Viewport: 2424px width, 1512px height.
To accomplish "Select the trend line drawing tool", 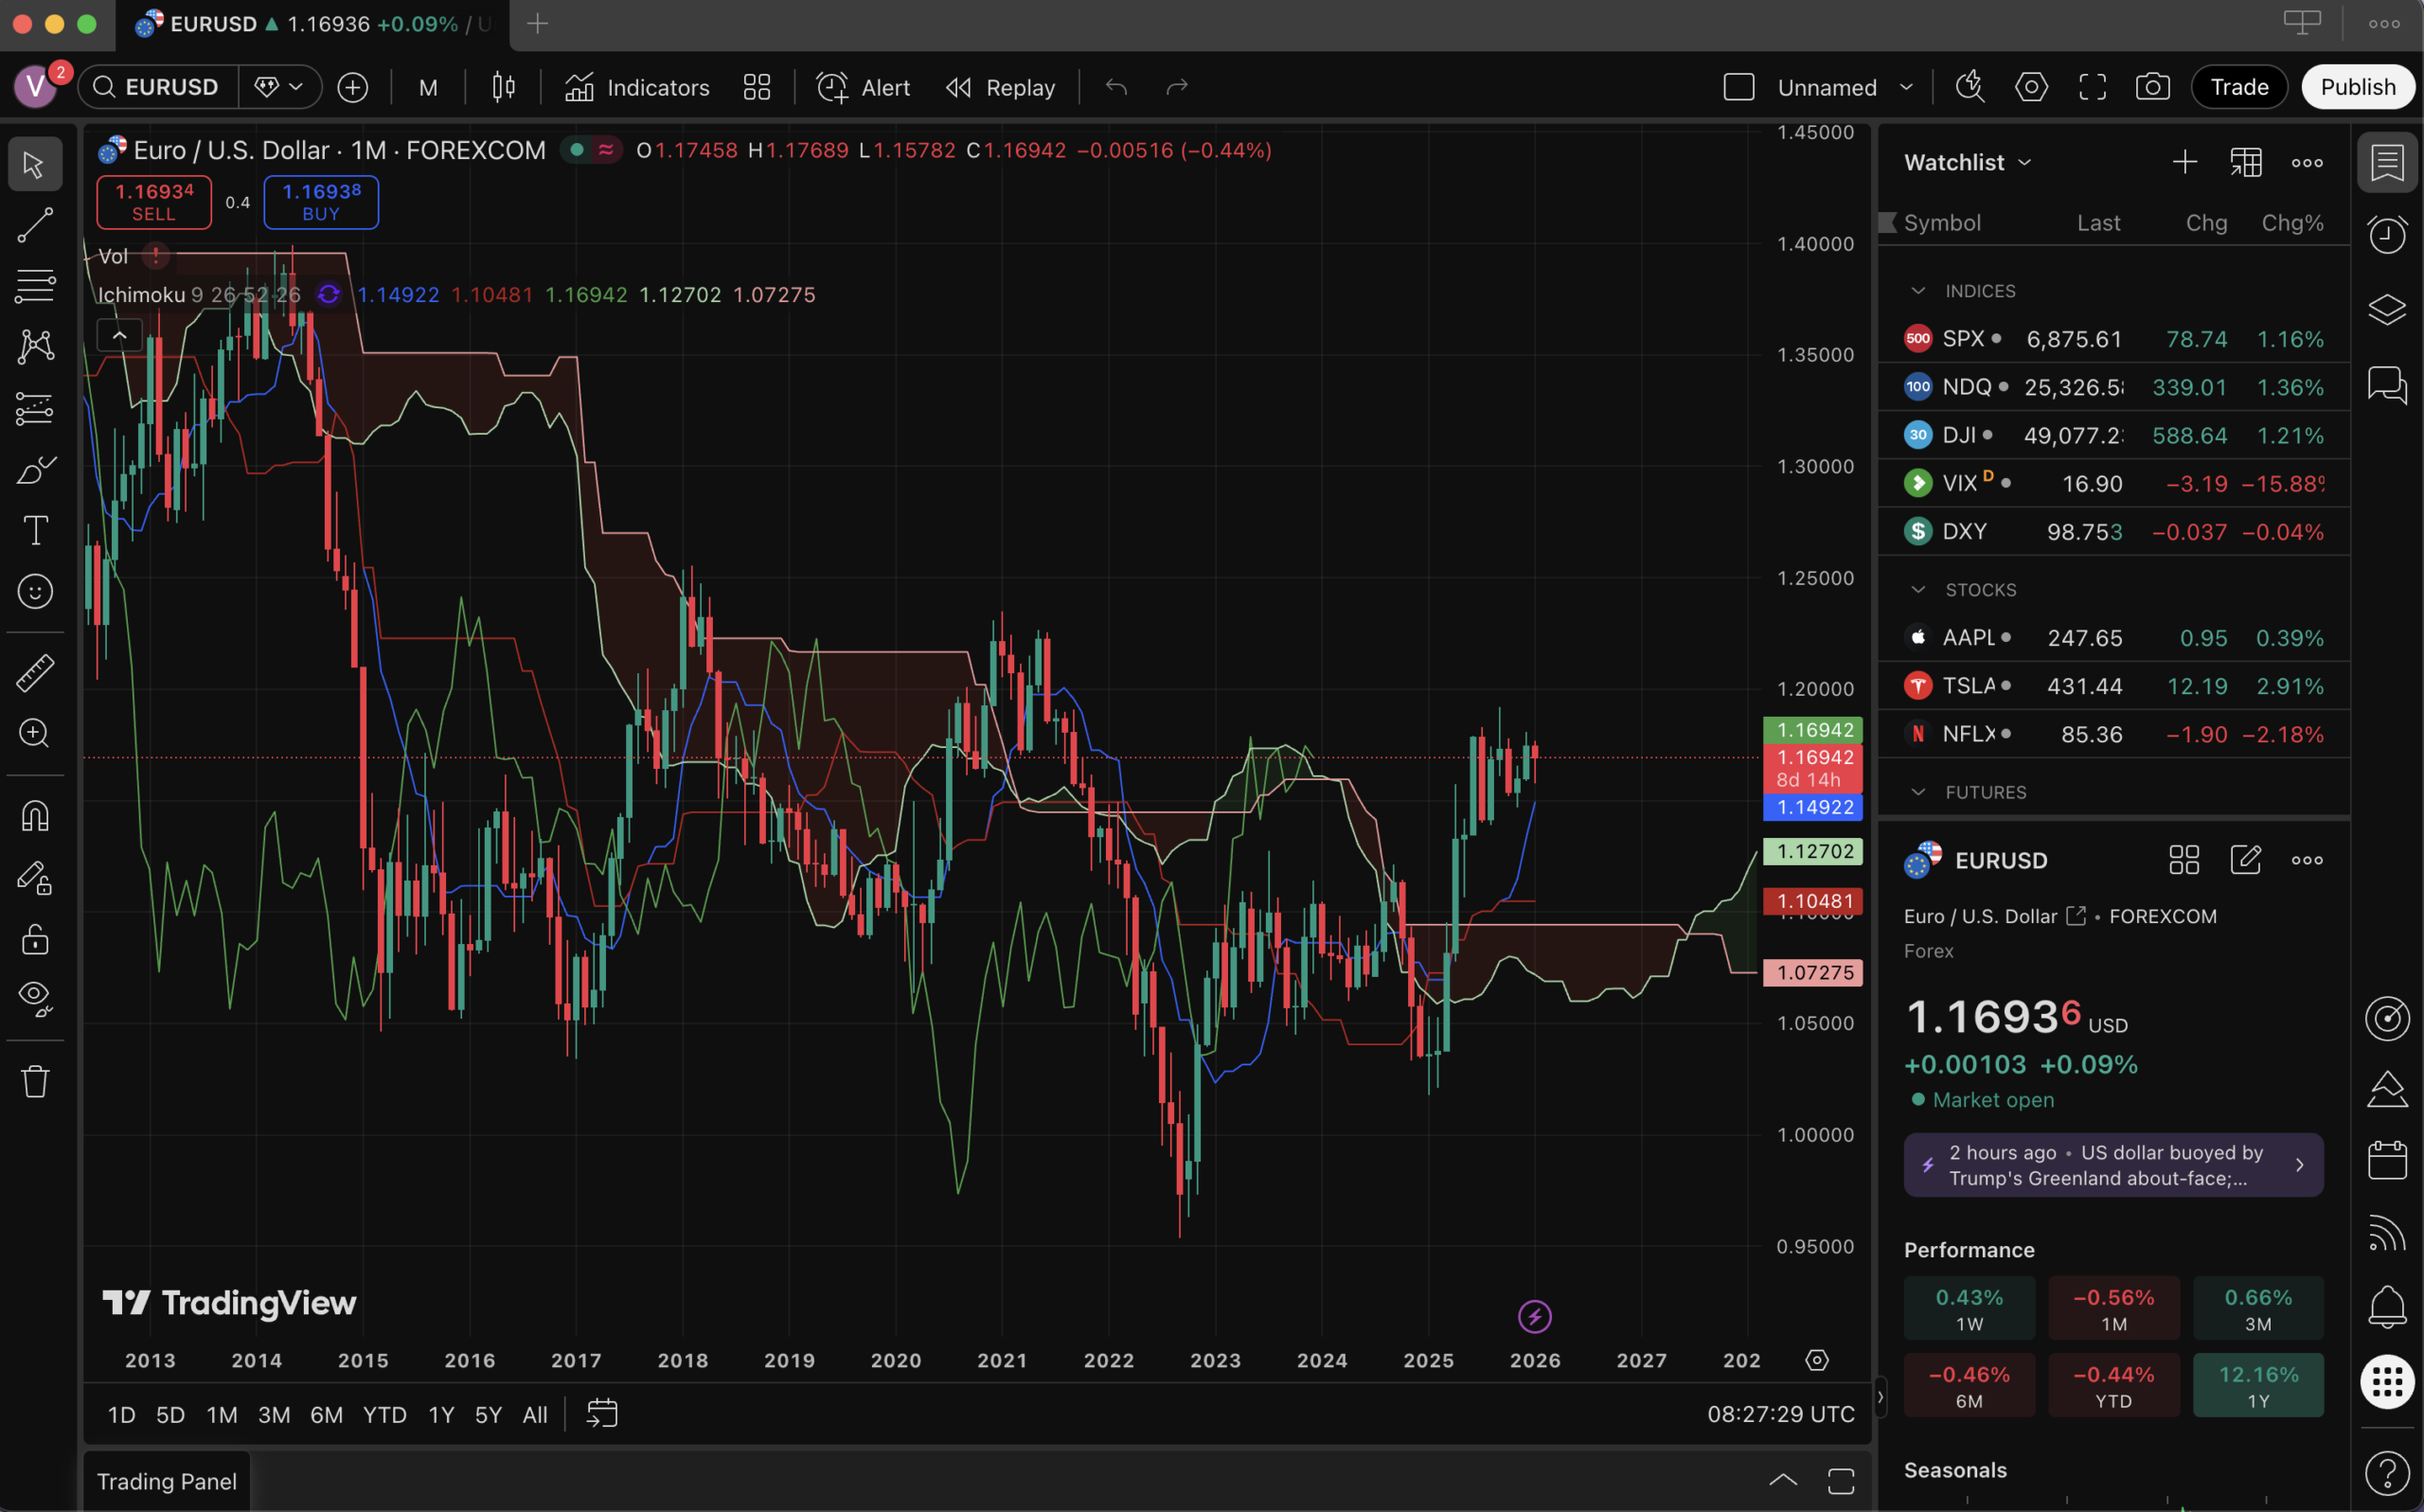I will click(35, 225).
